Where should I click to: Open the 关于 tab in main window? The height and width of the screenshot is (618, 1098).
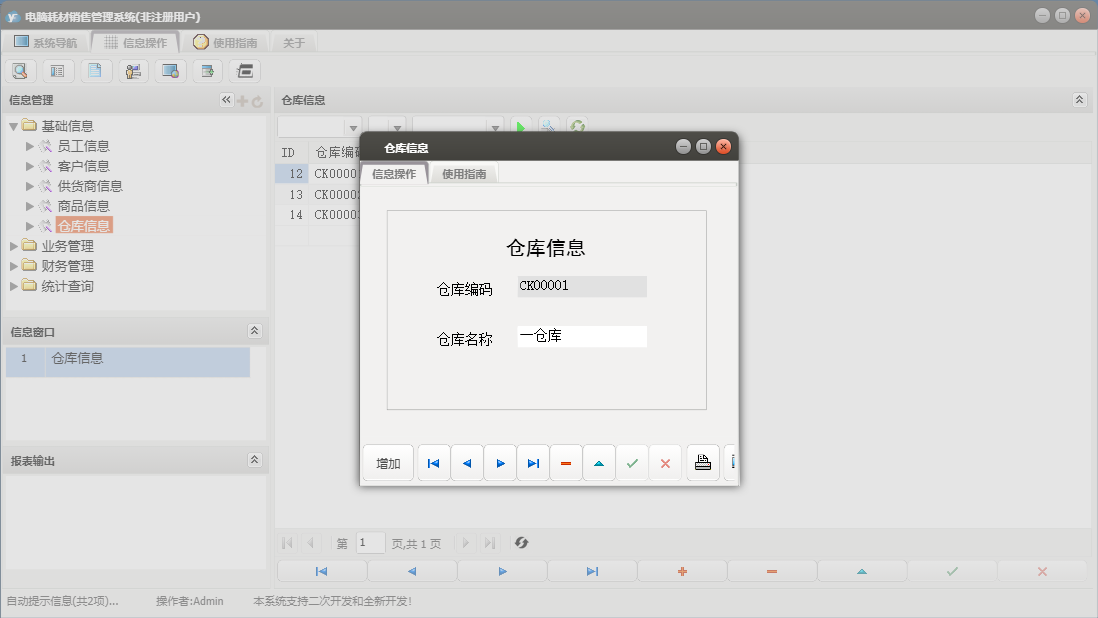291,42
